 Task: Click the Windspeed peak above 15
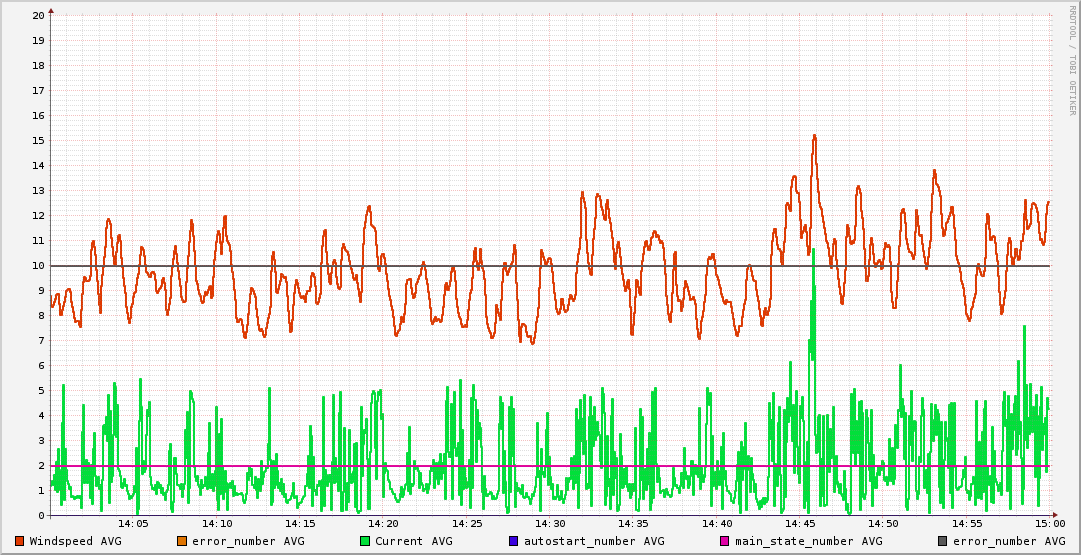[x=814, y=136]
